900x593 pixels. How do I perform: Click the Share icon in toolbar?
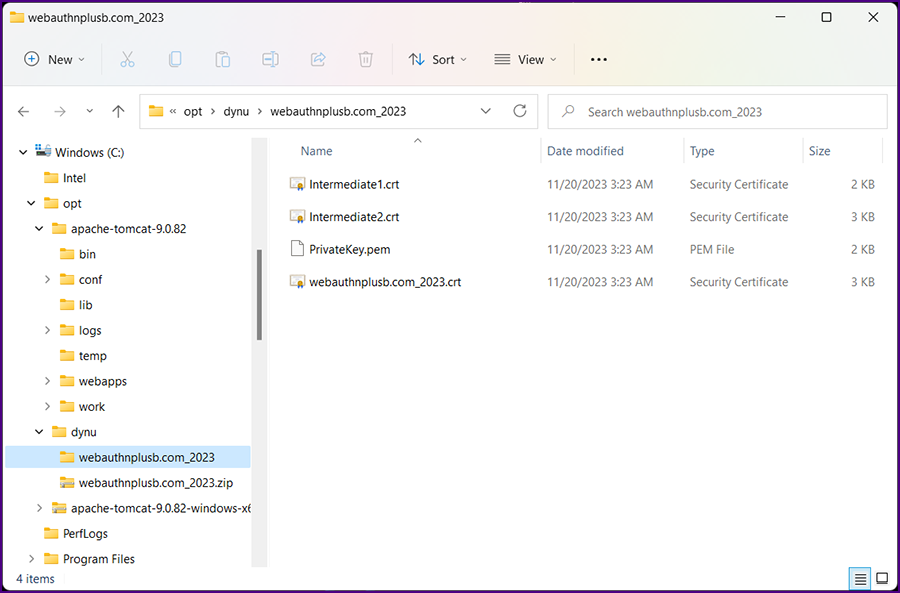318,60
